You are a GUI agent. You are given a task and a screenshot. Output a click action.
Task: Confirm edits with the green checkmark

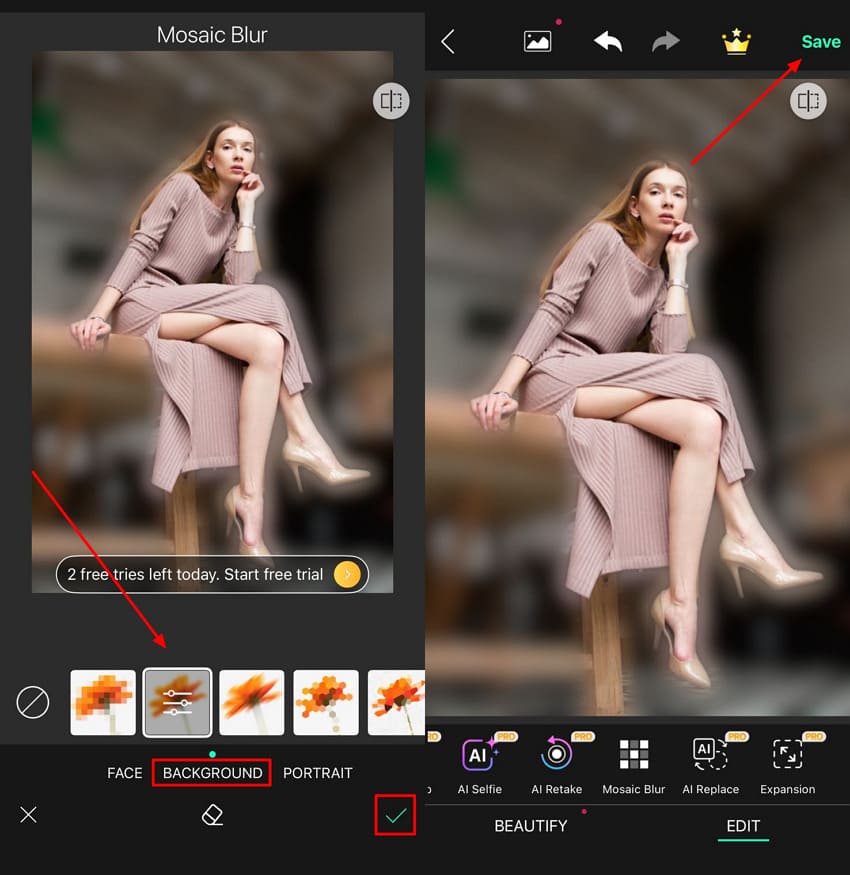395,815
